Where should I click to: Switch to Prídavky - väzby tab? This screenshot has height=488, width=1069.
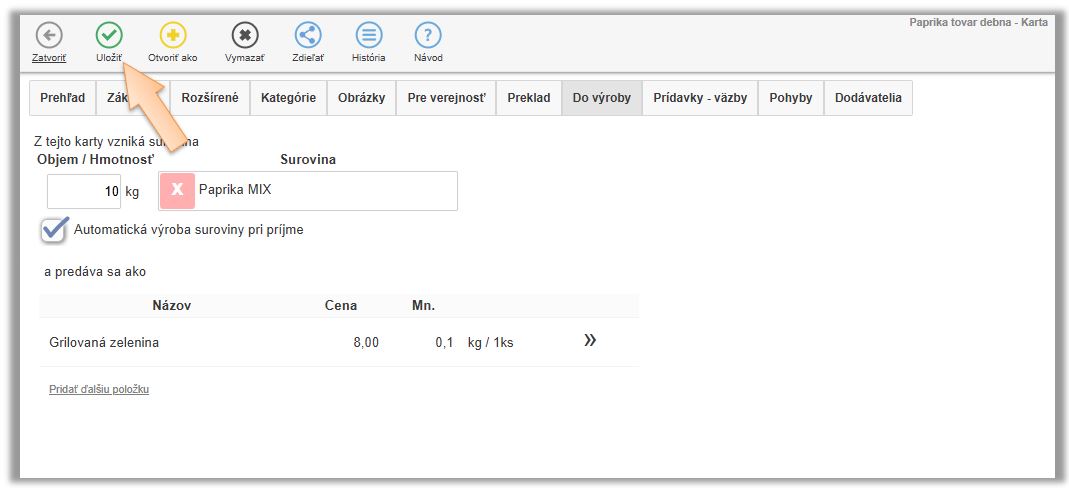point(699,98)
